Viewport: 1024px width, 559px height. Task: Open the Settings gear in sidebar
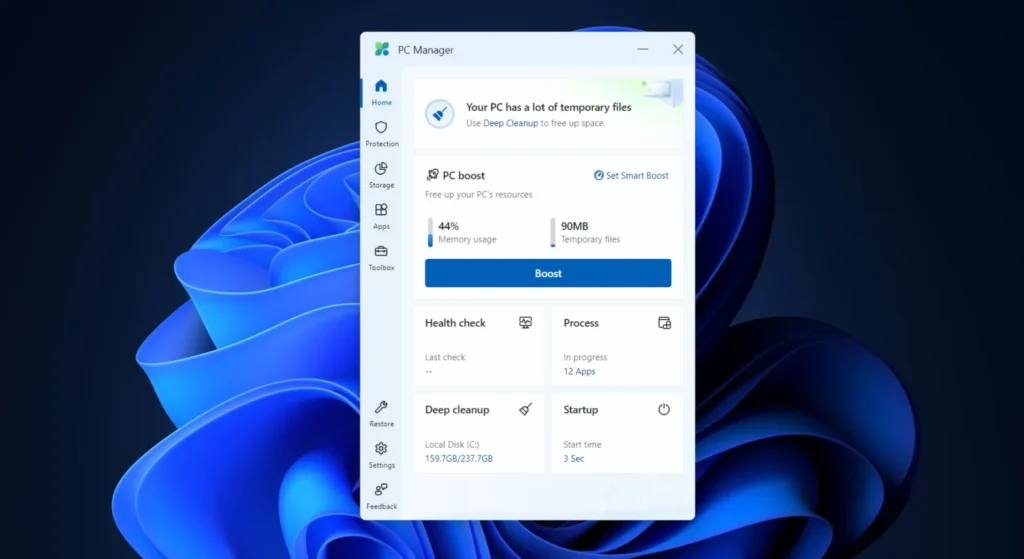(x=381, y=454)
